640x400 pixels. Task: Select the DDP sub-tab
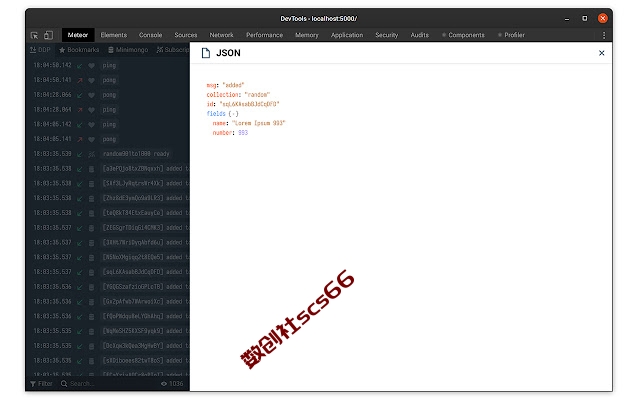click(40, 50)
